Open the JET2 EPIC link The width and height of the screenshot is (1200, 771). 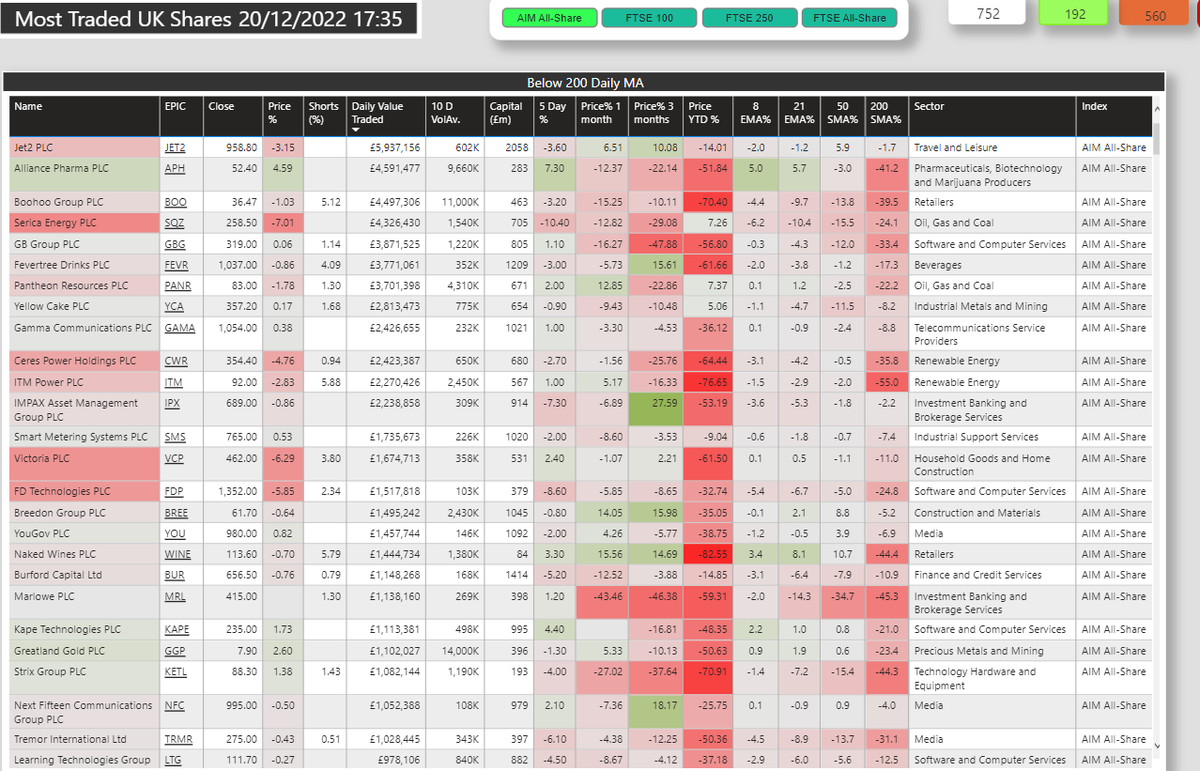pos(174,148)
